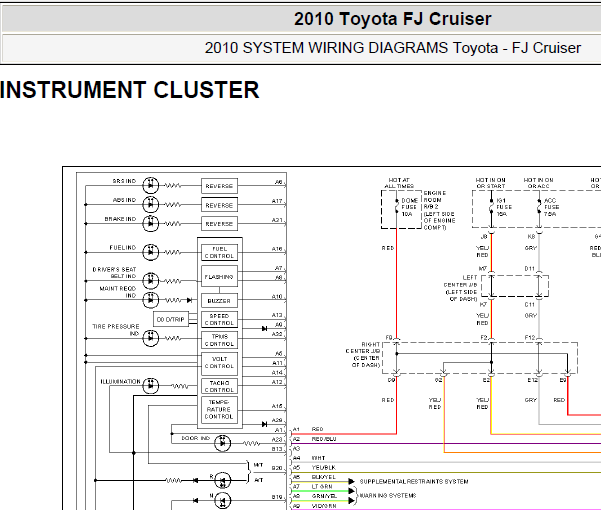Click the 'MAINT REQD IND' label
This screenshot has width=601, height=510.
[x=118, y=292]
